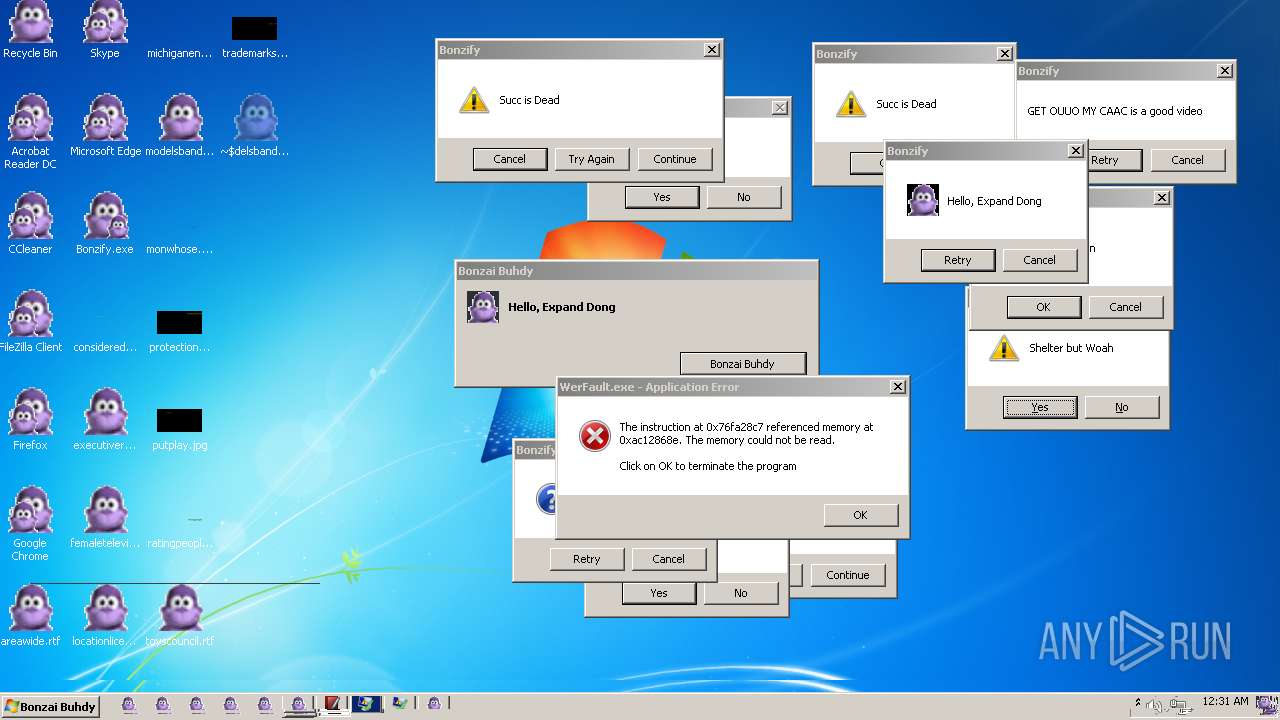Click Retry in question-mark Bonzify dialog

(x=587, y=559)
